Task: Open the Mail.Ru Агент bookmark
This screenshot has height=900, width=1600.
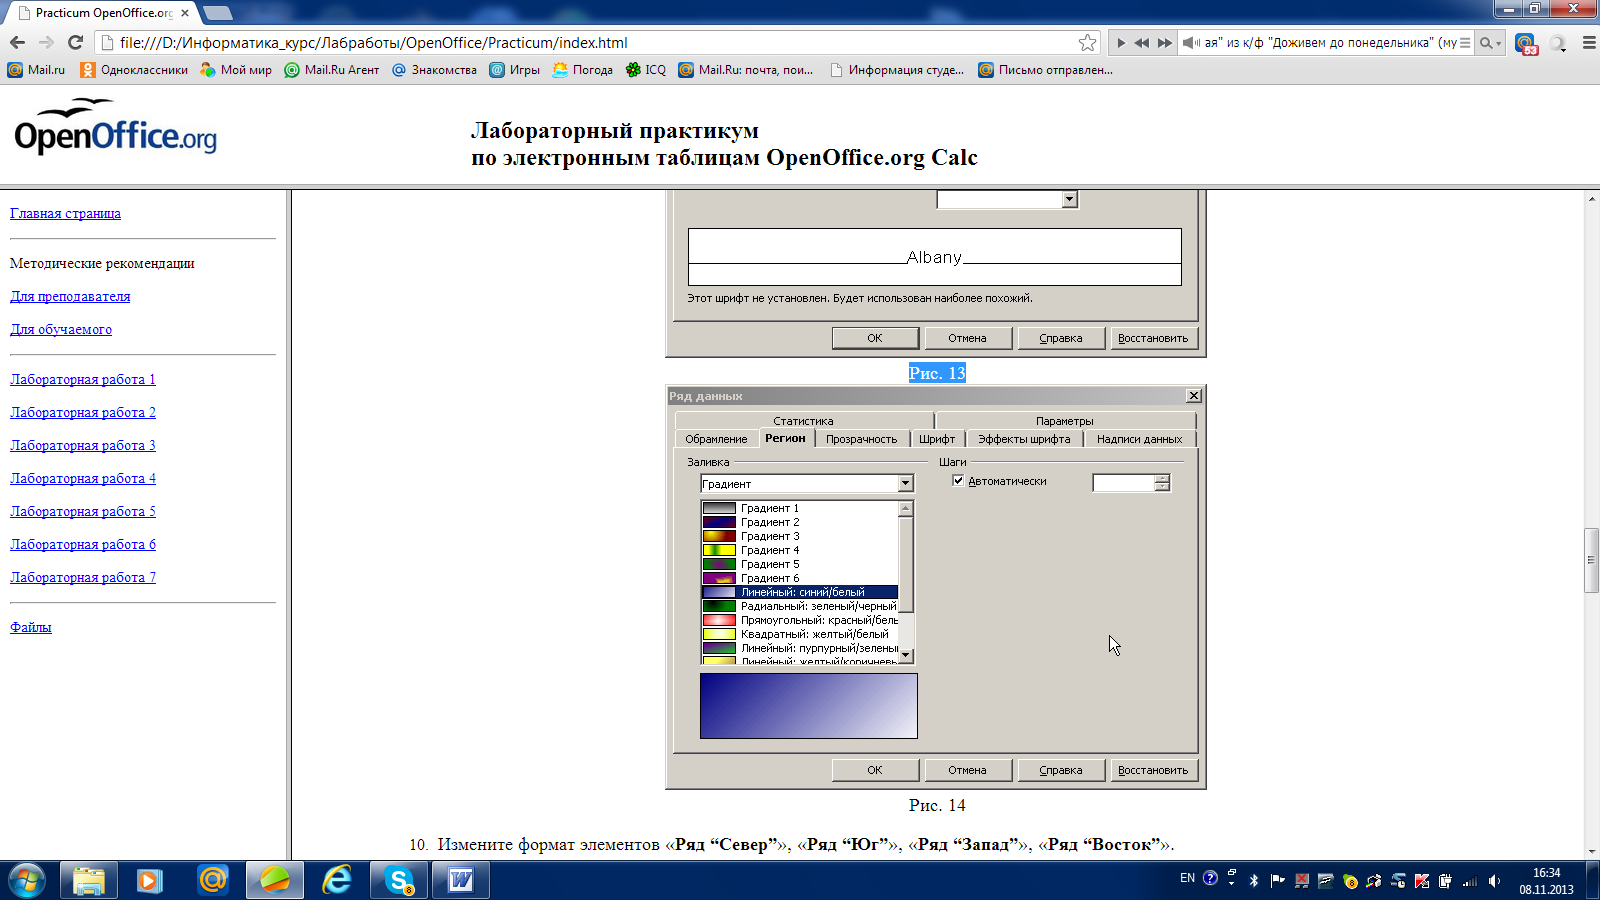Action: tap(332, 70)
